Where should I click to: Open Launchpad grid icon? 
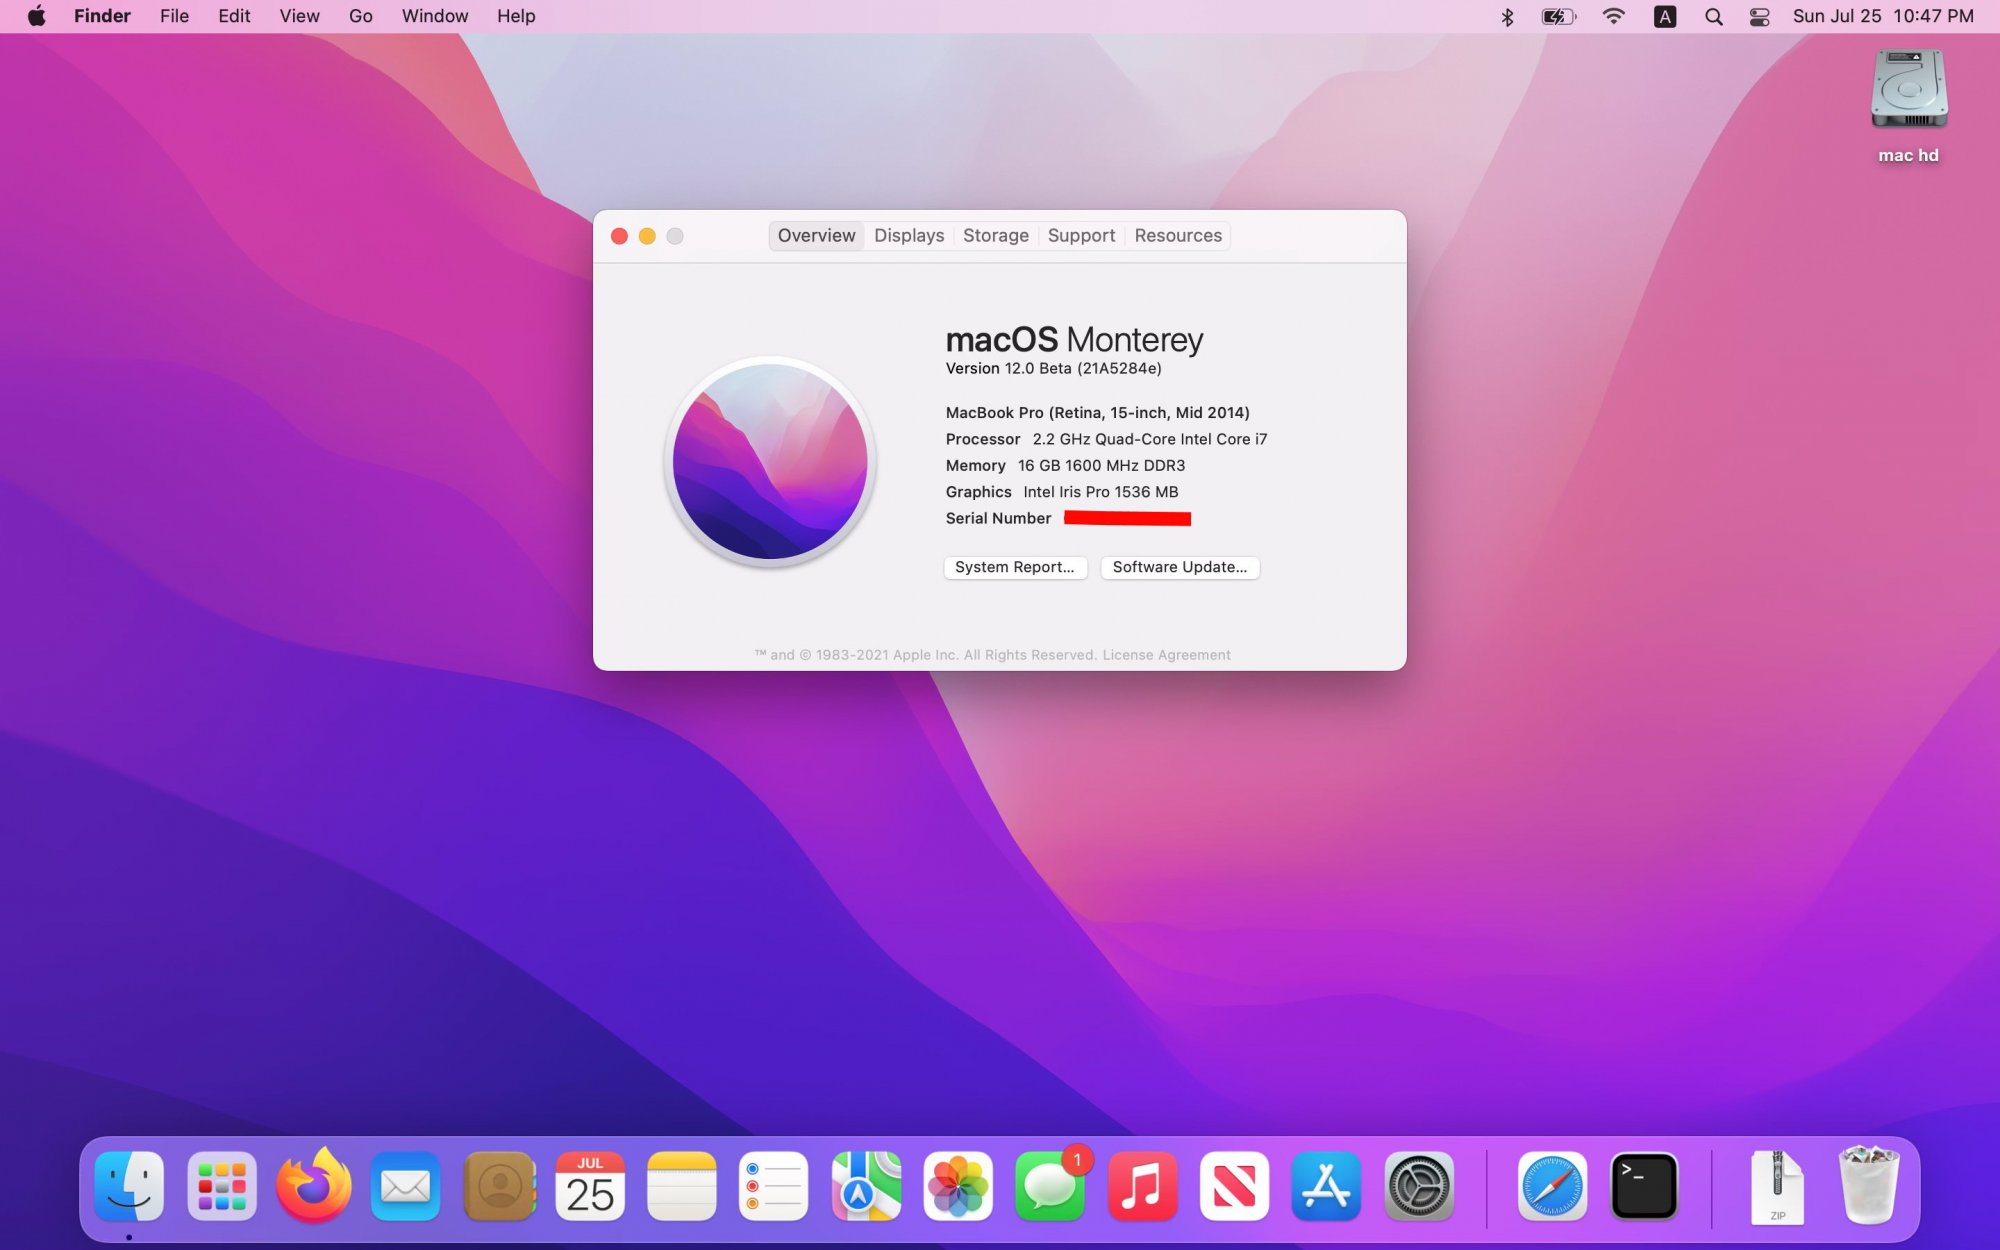pyautogui.click(x=222, y=1186)
